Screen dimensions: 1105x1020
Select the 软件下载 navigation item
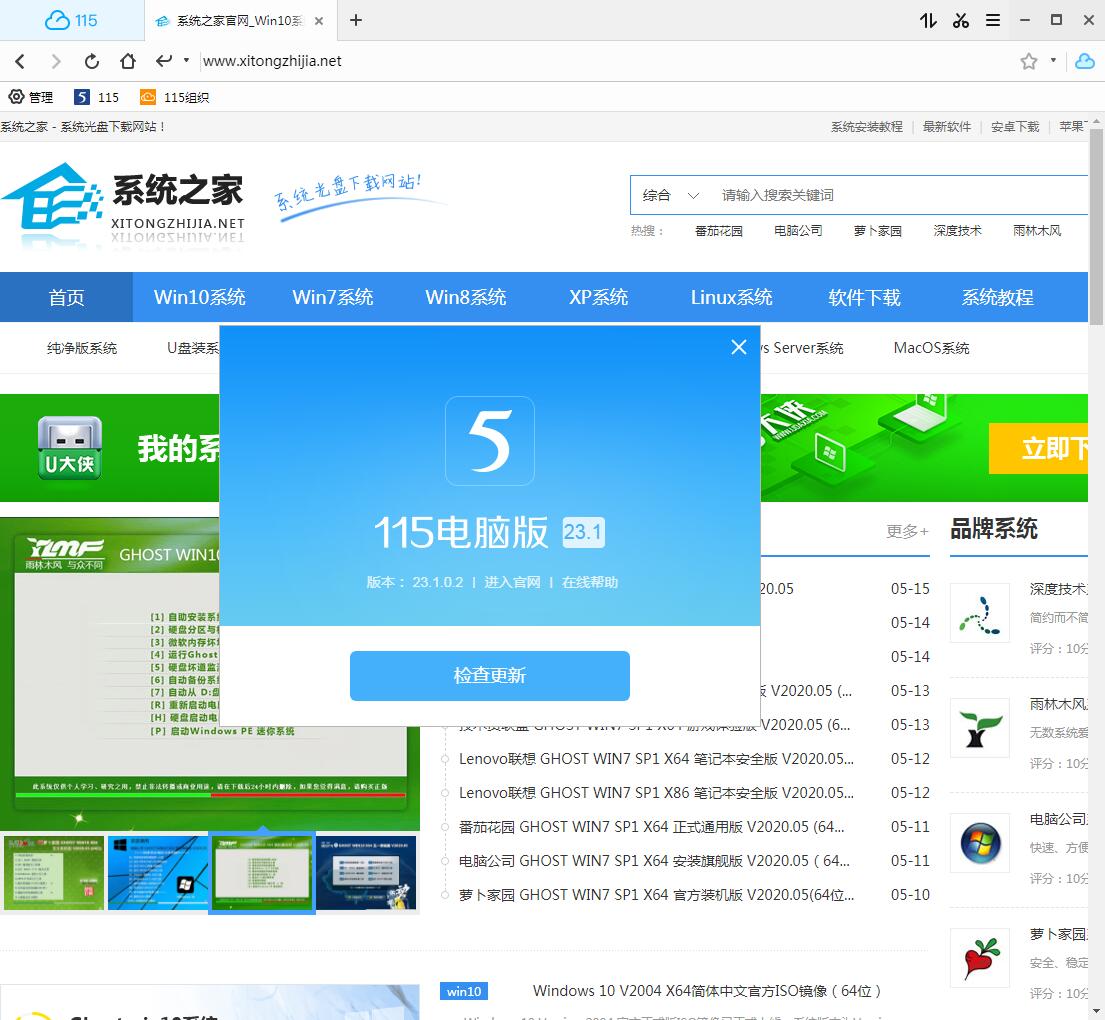864,297
